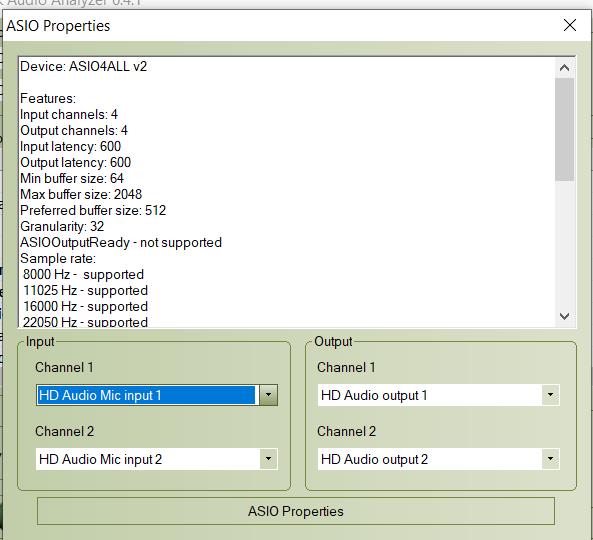593x540 pixels.
Task: Click 'ASIOOutputReady - not supported' line
Action: tap(121, 242)
